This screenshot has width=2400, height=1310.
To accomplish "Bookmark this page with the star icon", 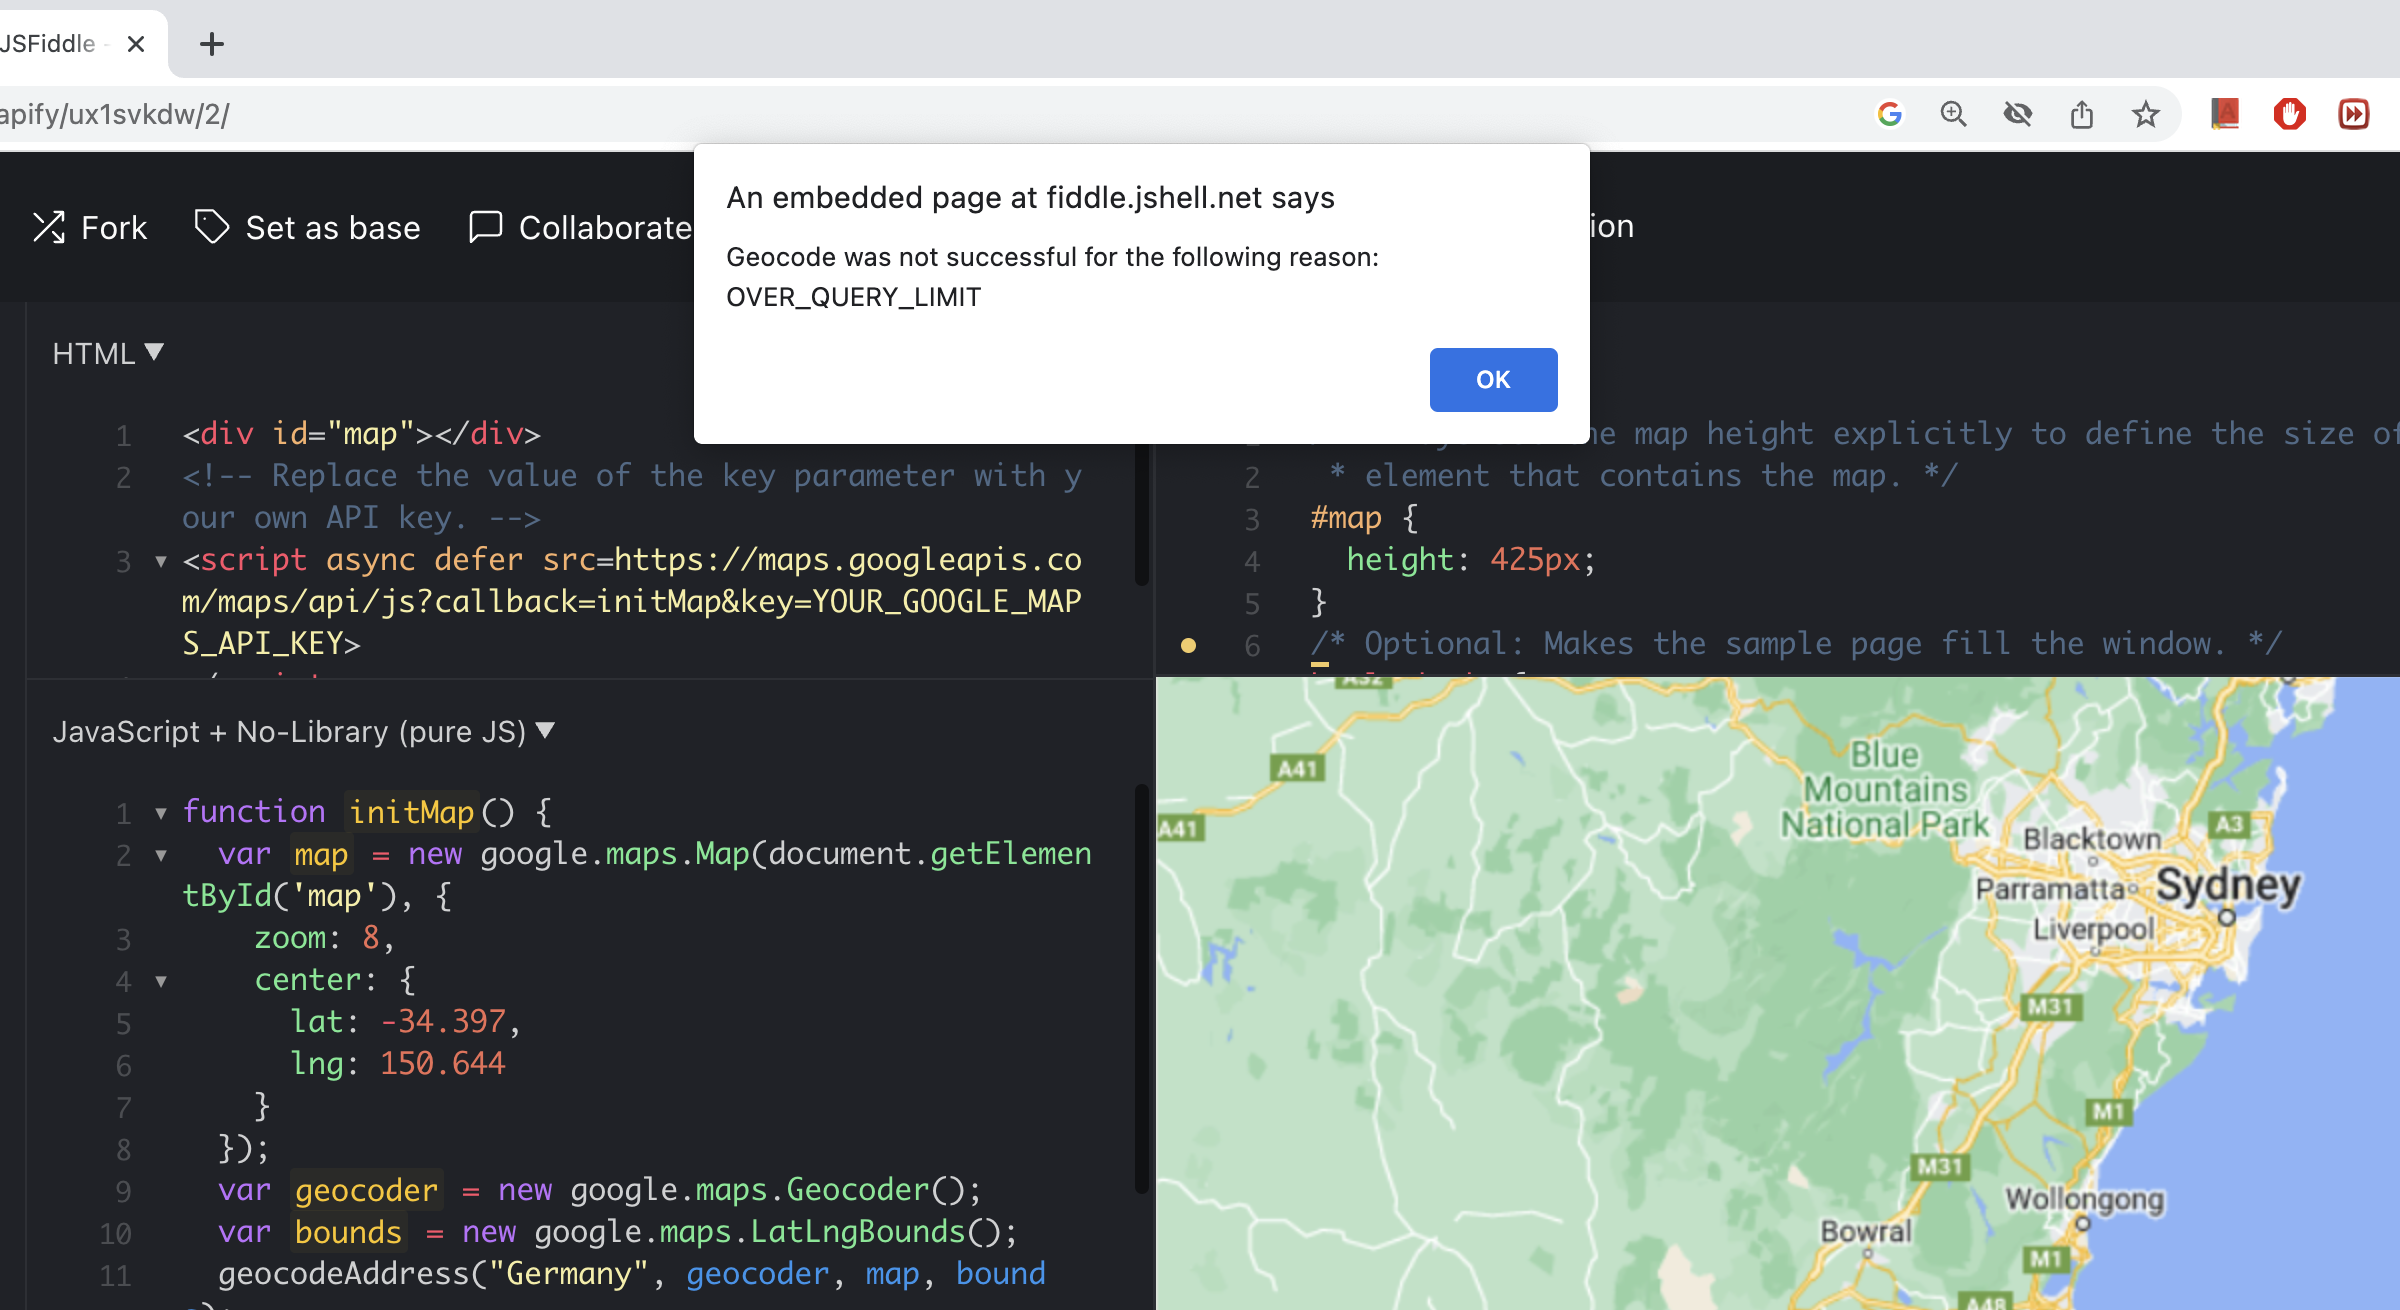I will click(2145, 114).
